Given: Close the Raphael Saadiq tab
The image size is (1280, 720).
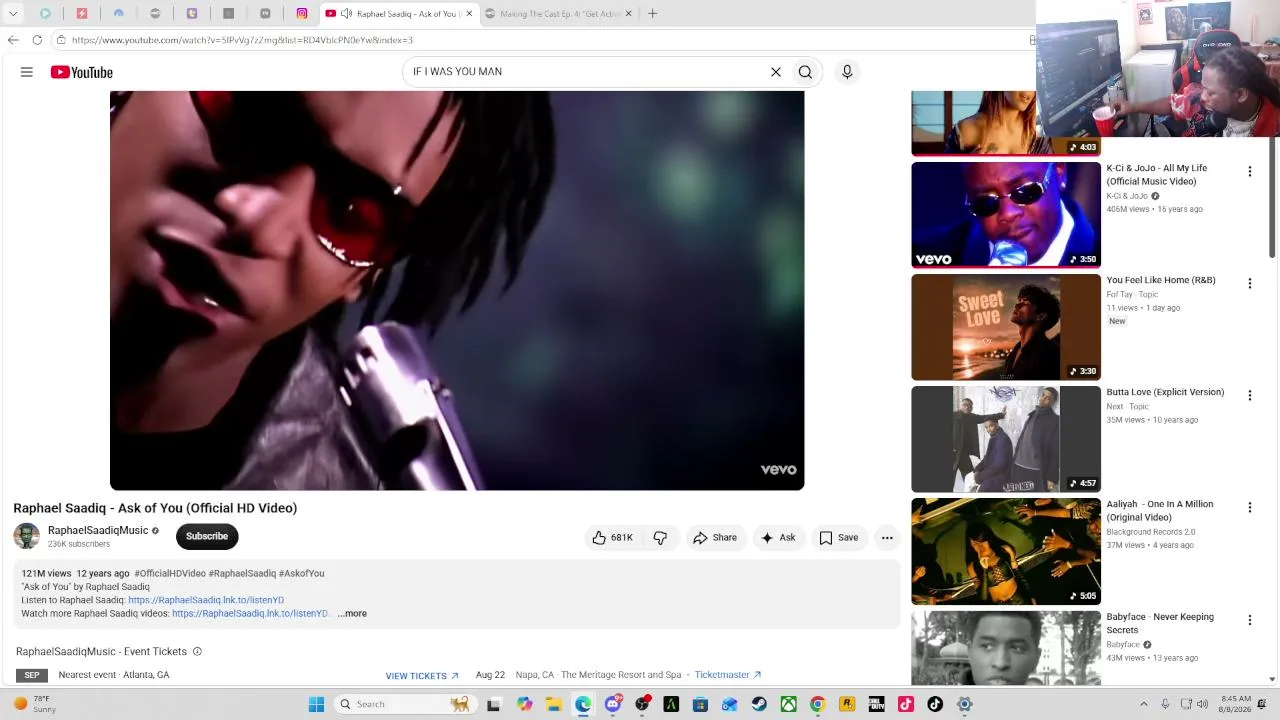Looking at the screenshot, I should pyautogui.click(x=467, y=14).
